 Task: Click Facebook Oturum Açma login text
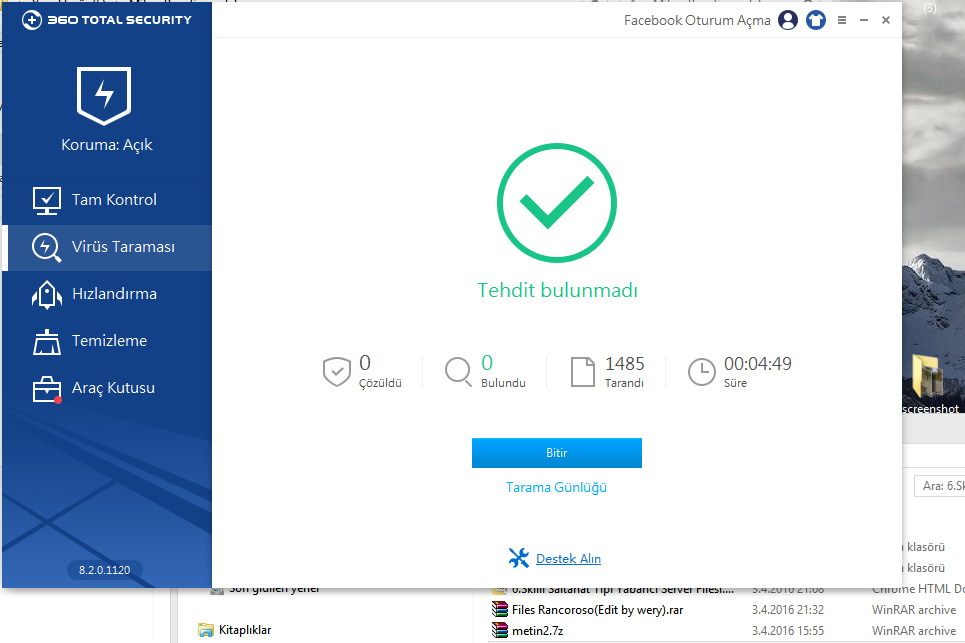tap(697, 20)
